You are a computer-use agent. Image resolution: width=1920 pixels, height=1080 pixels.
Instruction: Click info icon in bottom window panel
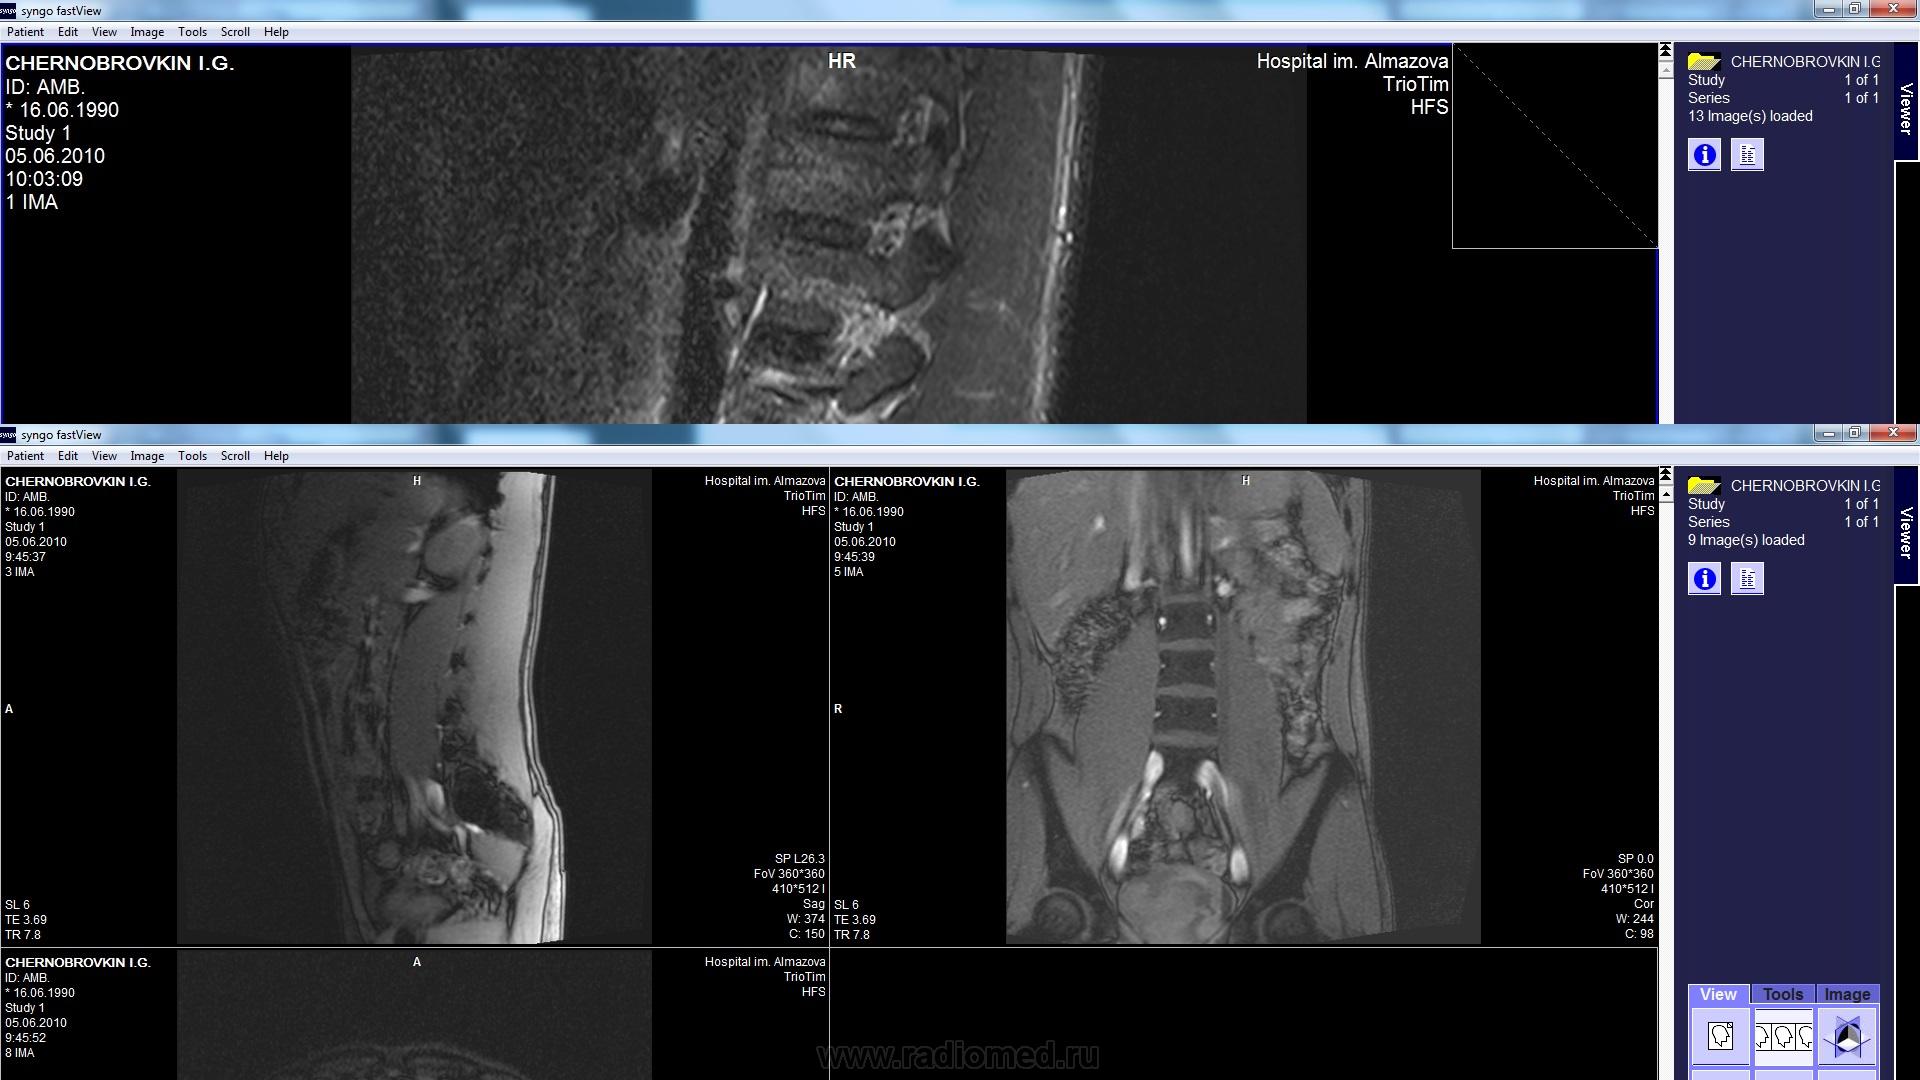click(1704, 579)
